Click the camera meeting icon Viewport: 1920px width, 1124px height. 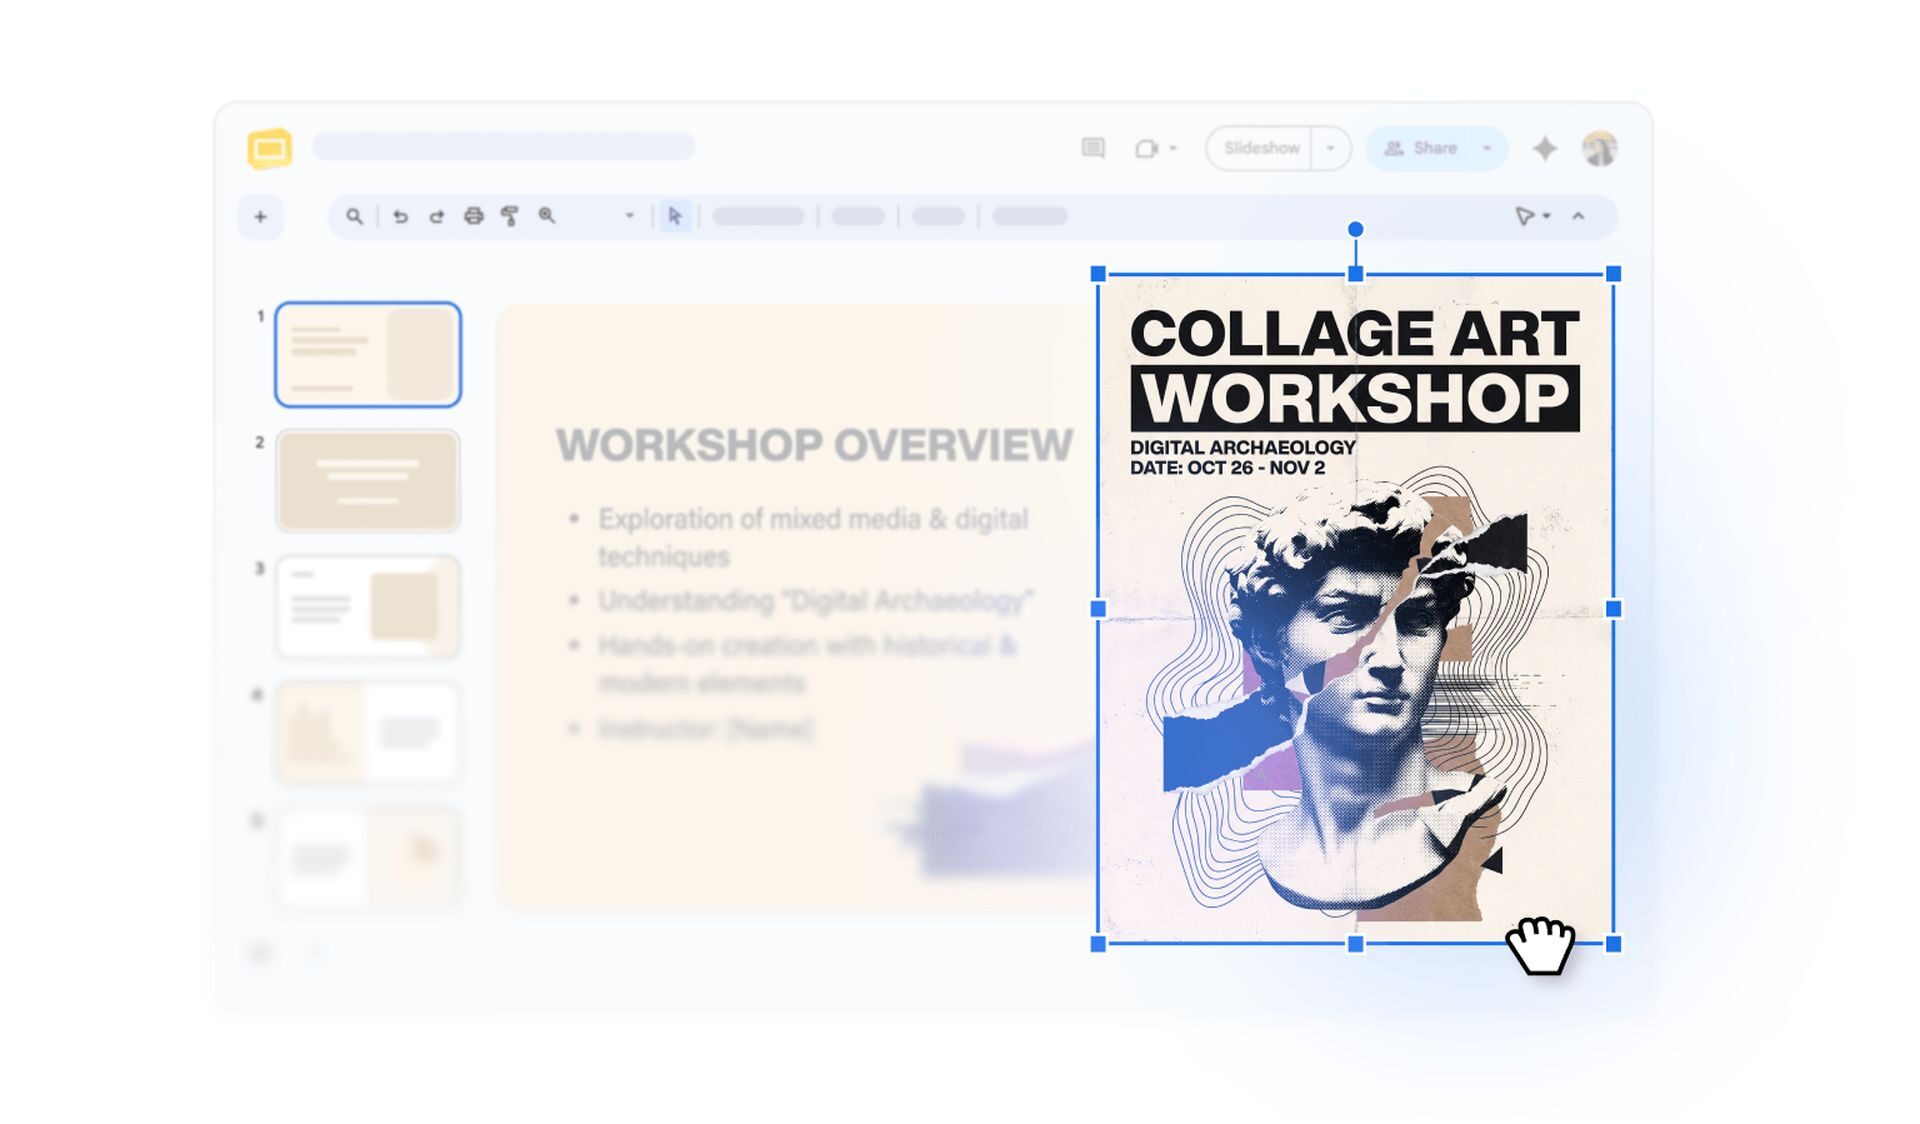click(x=1147, y=148)
